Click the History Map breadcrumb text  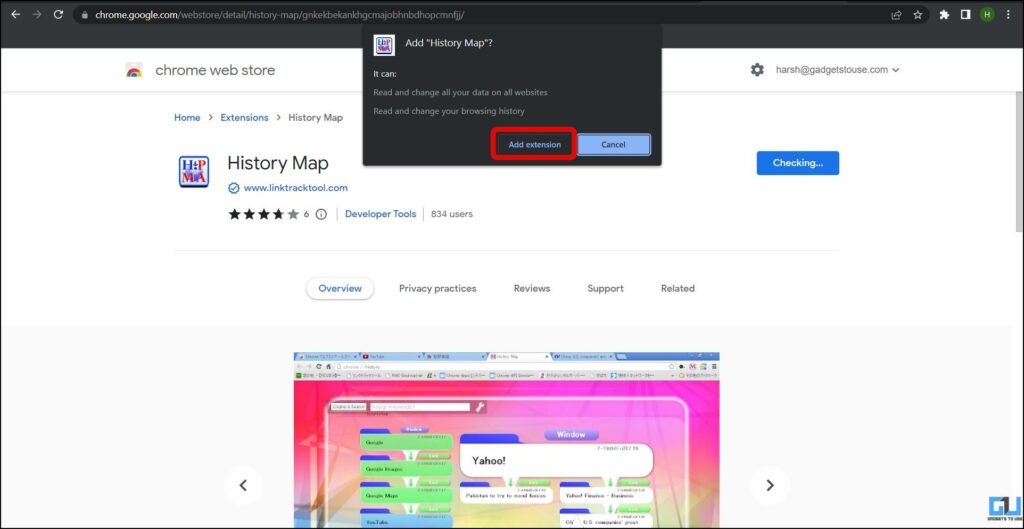coord(315,118)
